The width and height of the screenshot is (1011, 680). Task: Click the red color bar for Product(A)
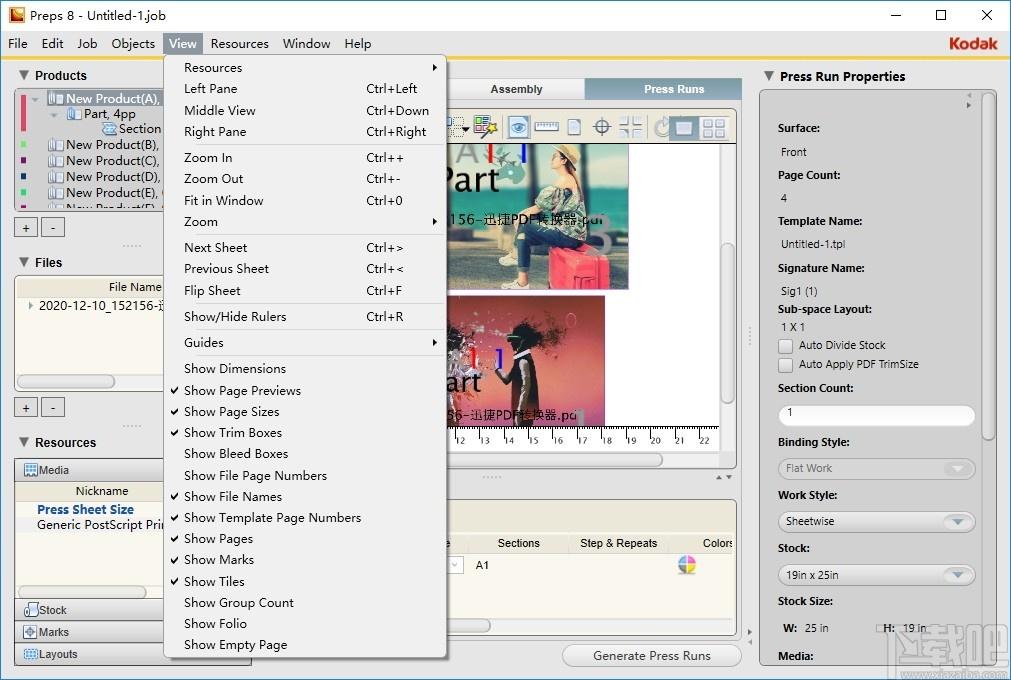point(23,113)
